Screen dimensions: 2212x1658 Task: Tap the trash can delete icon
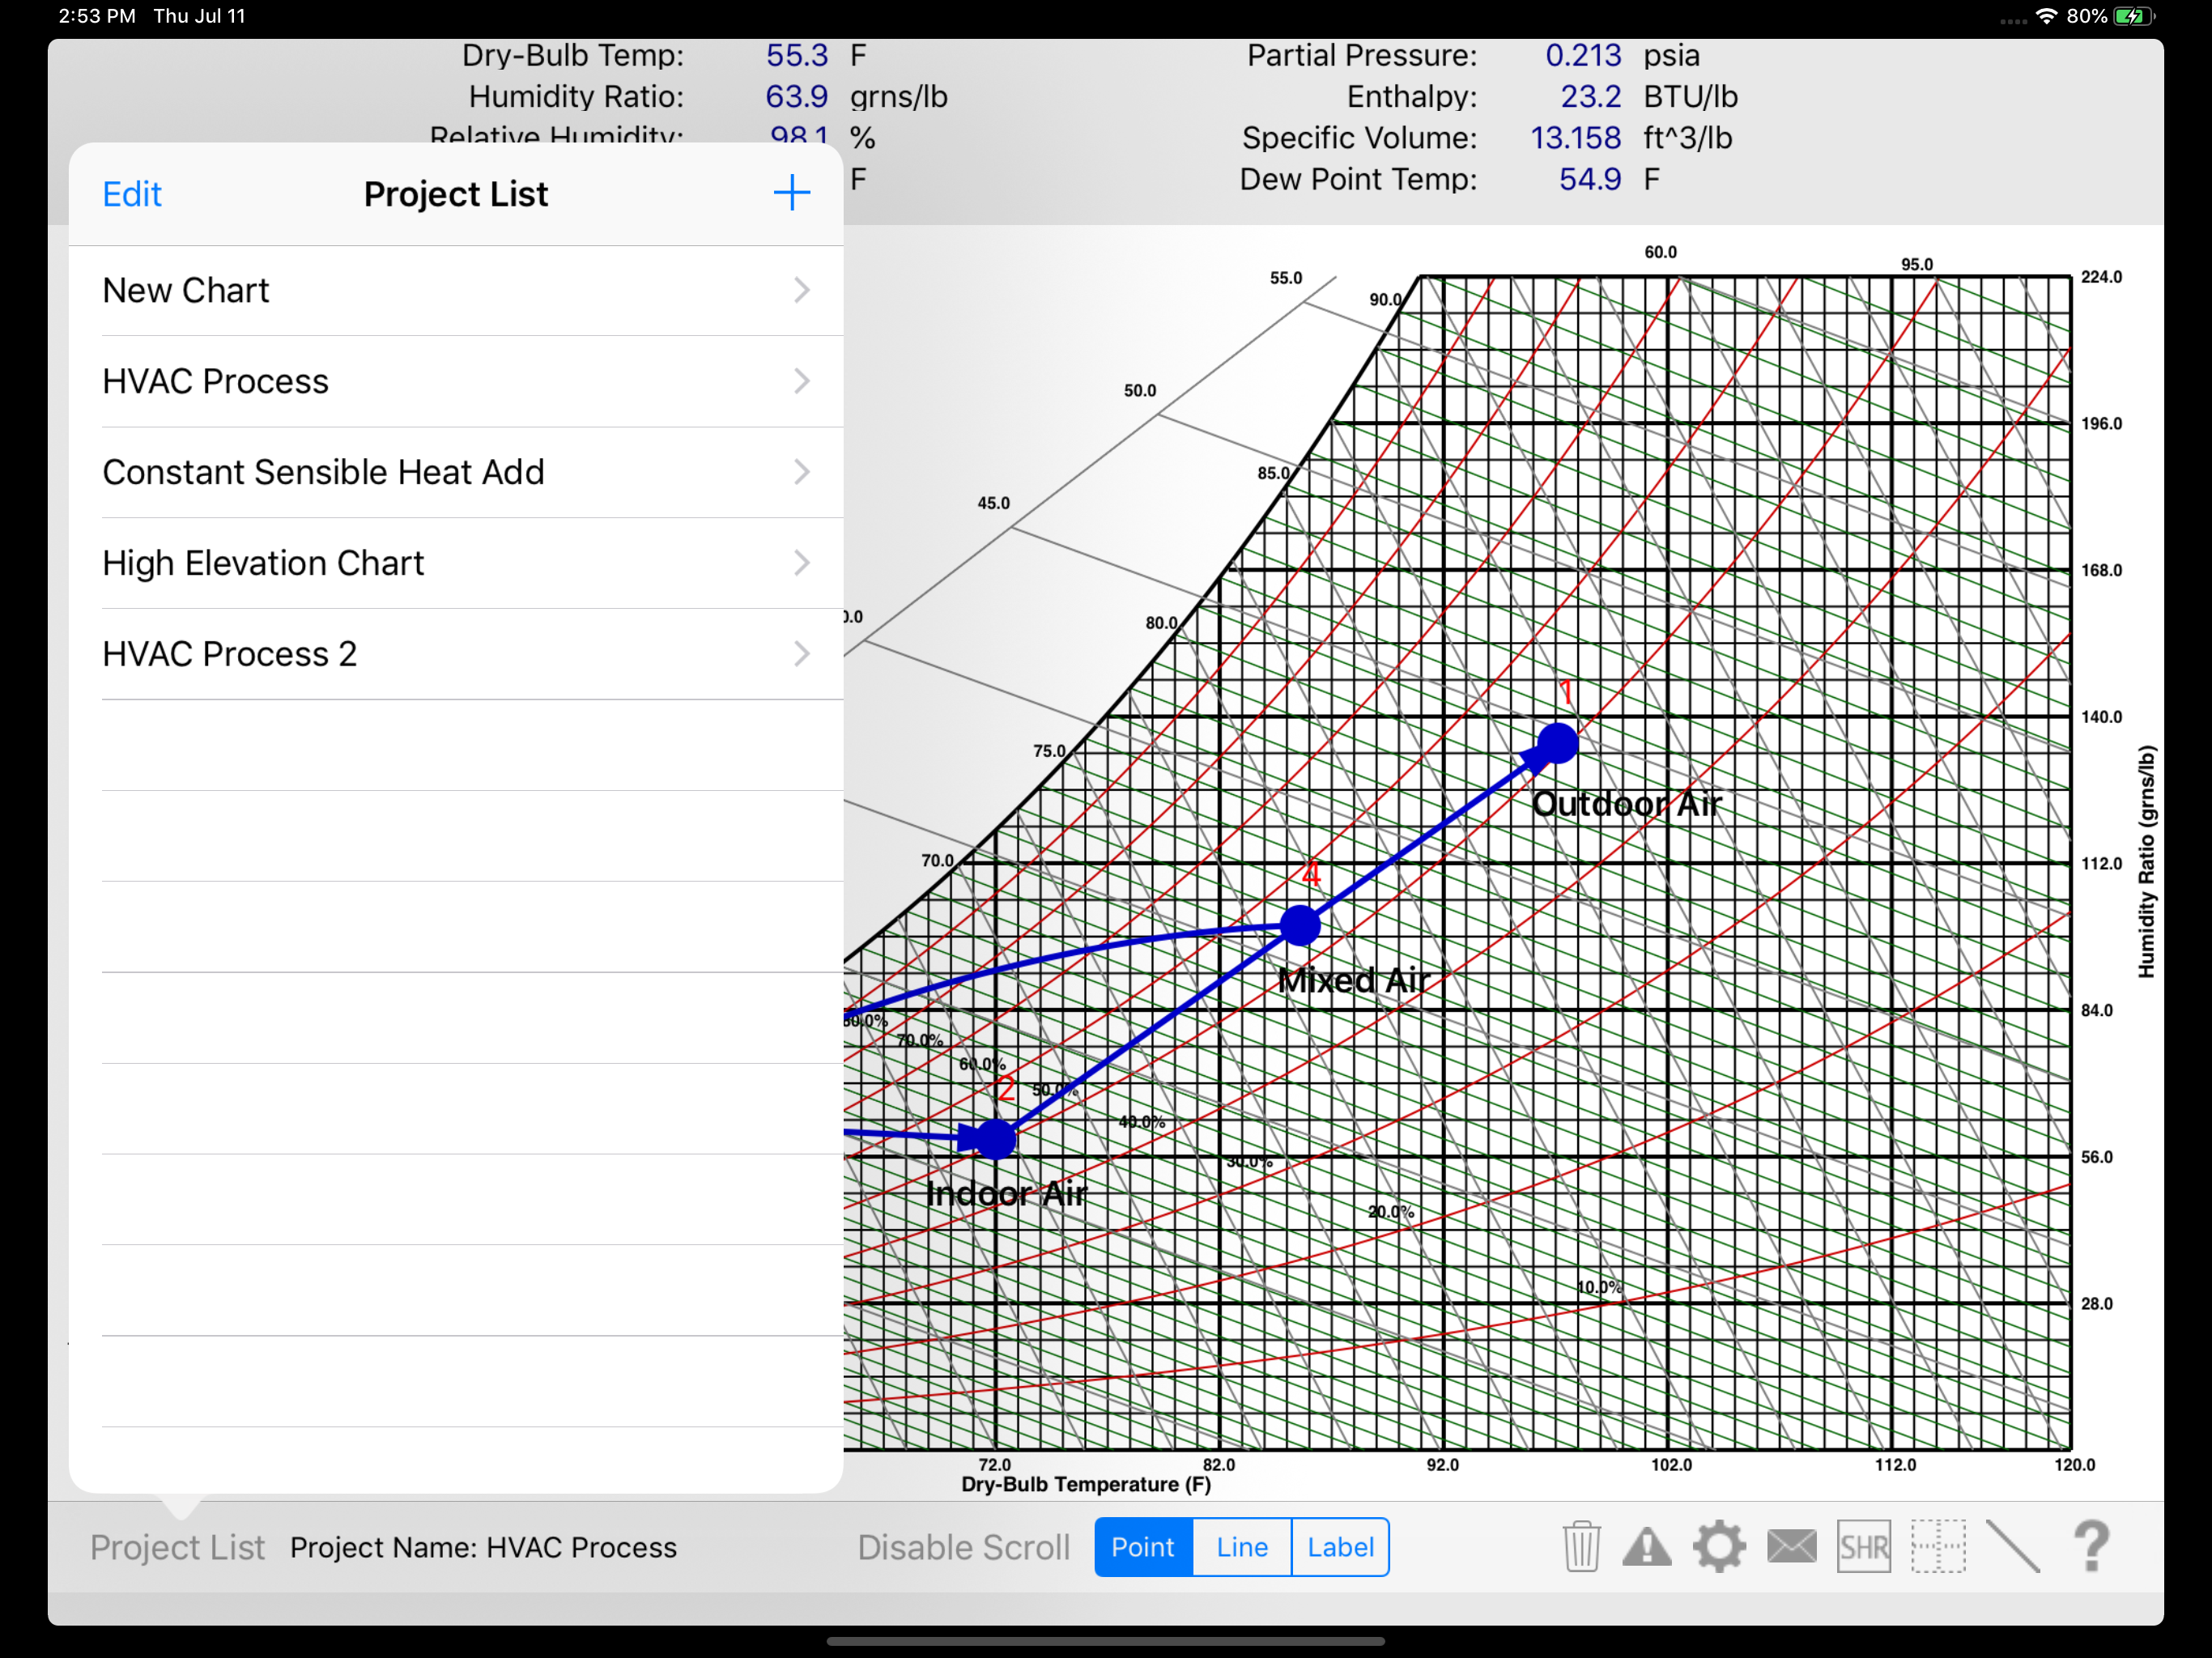1581,1546
